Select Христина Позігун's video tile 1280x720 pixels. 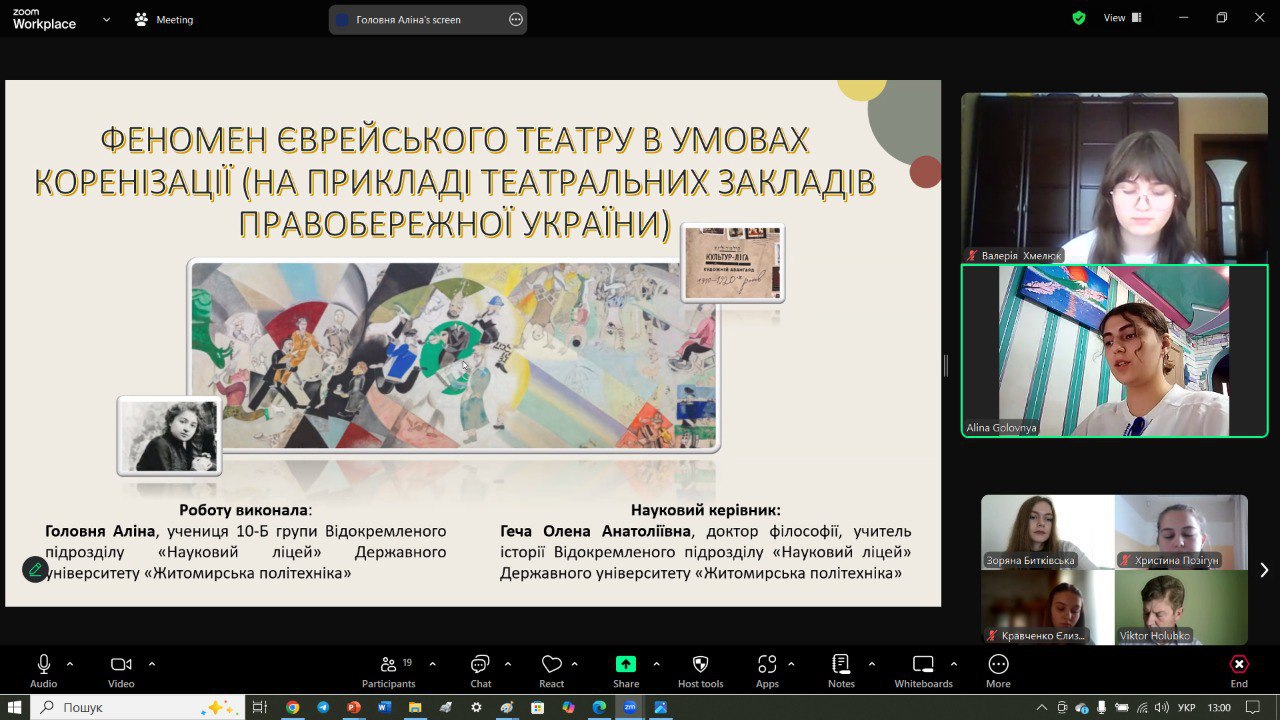(x=1181, y=532)
